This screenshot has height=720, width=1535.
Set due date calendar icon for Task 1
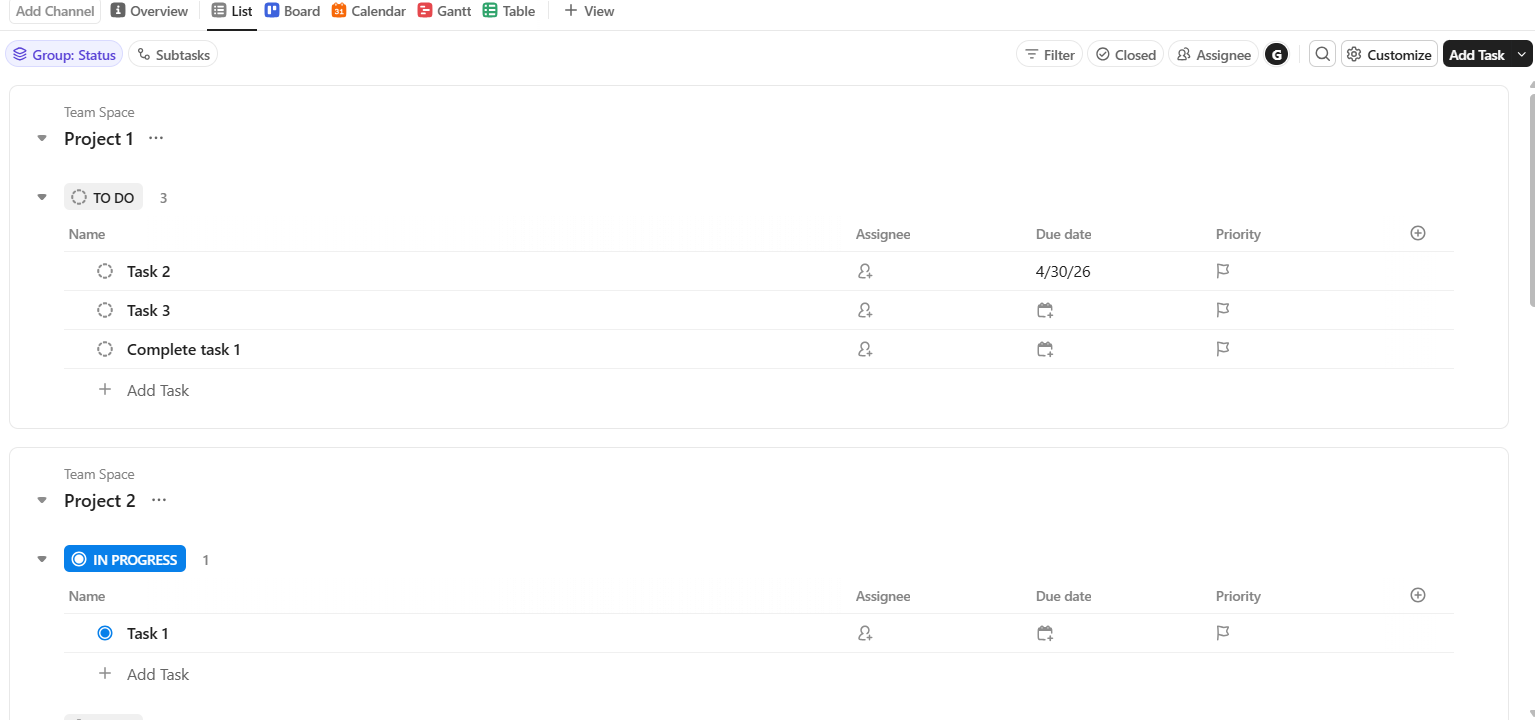(x=1045, y=633)
